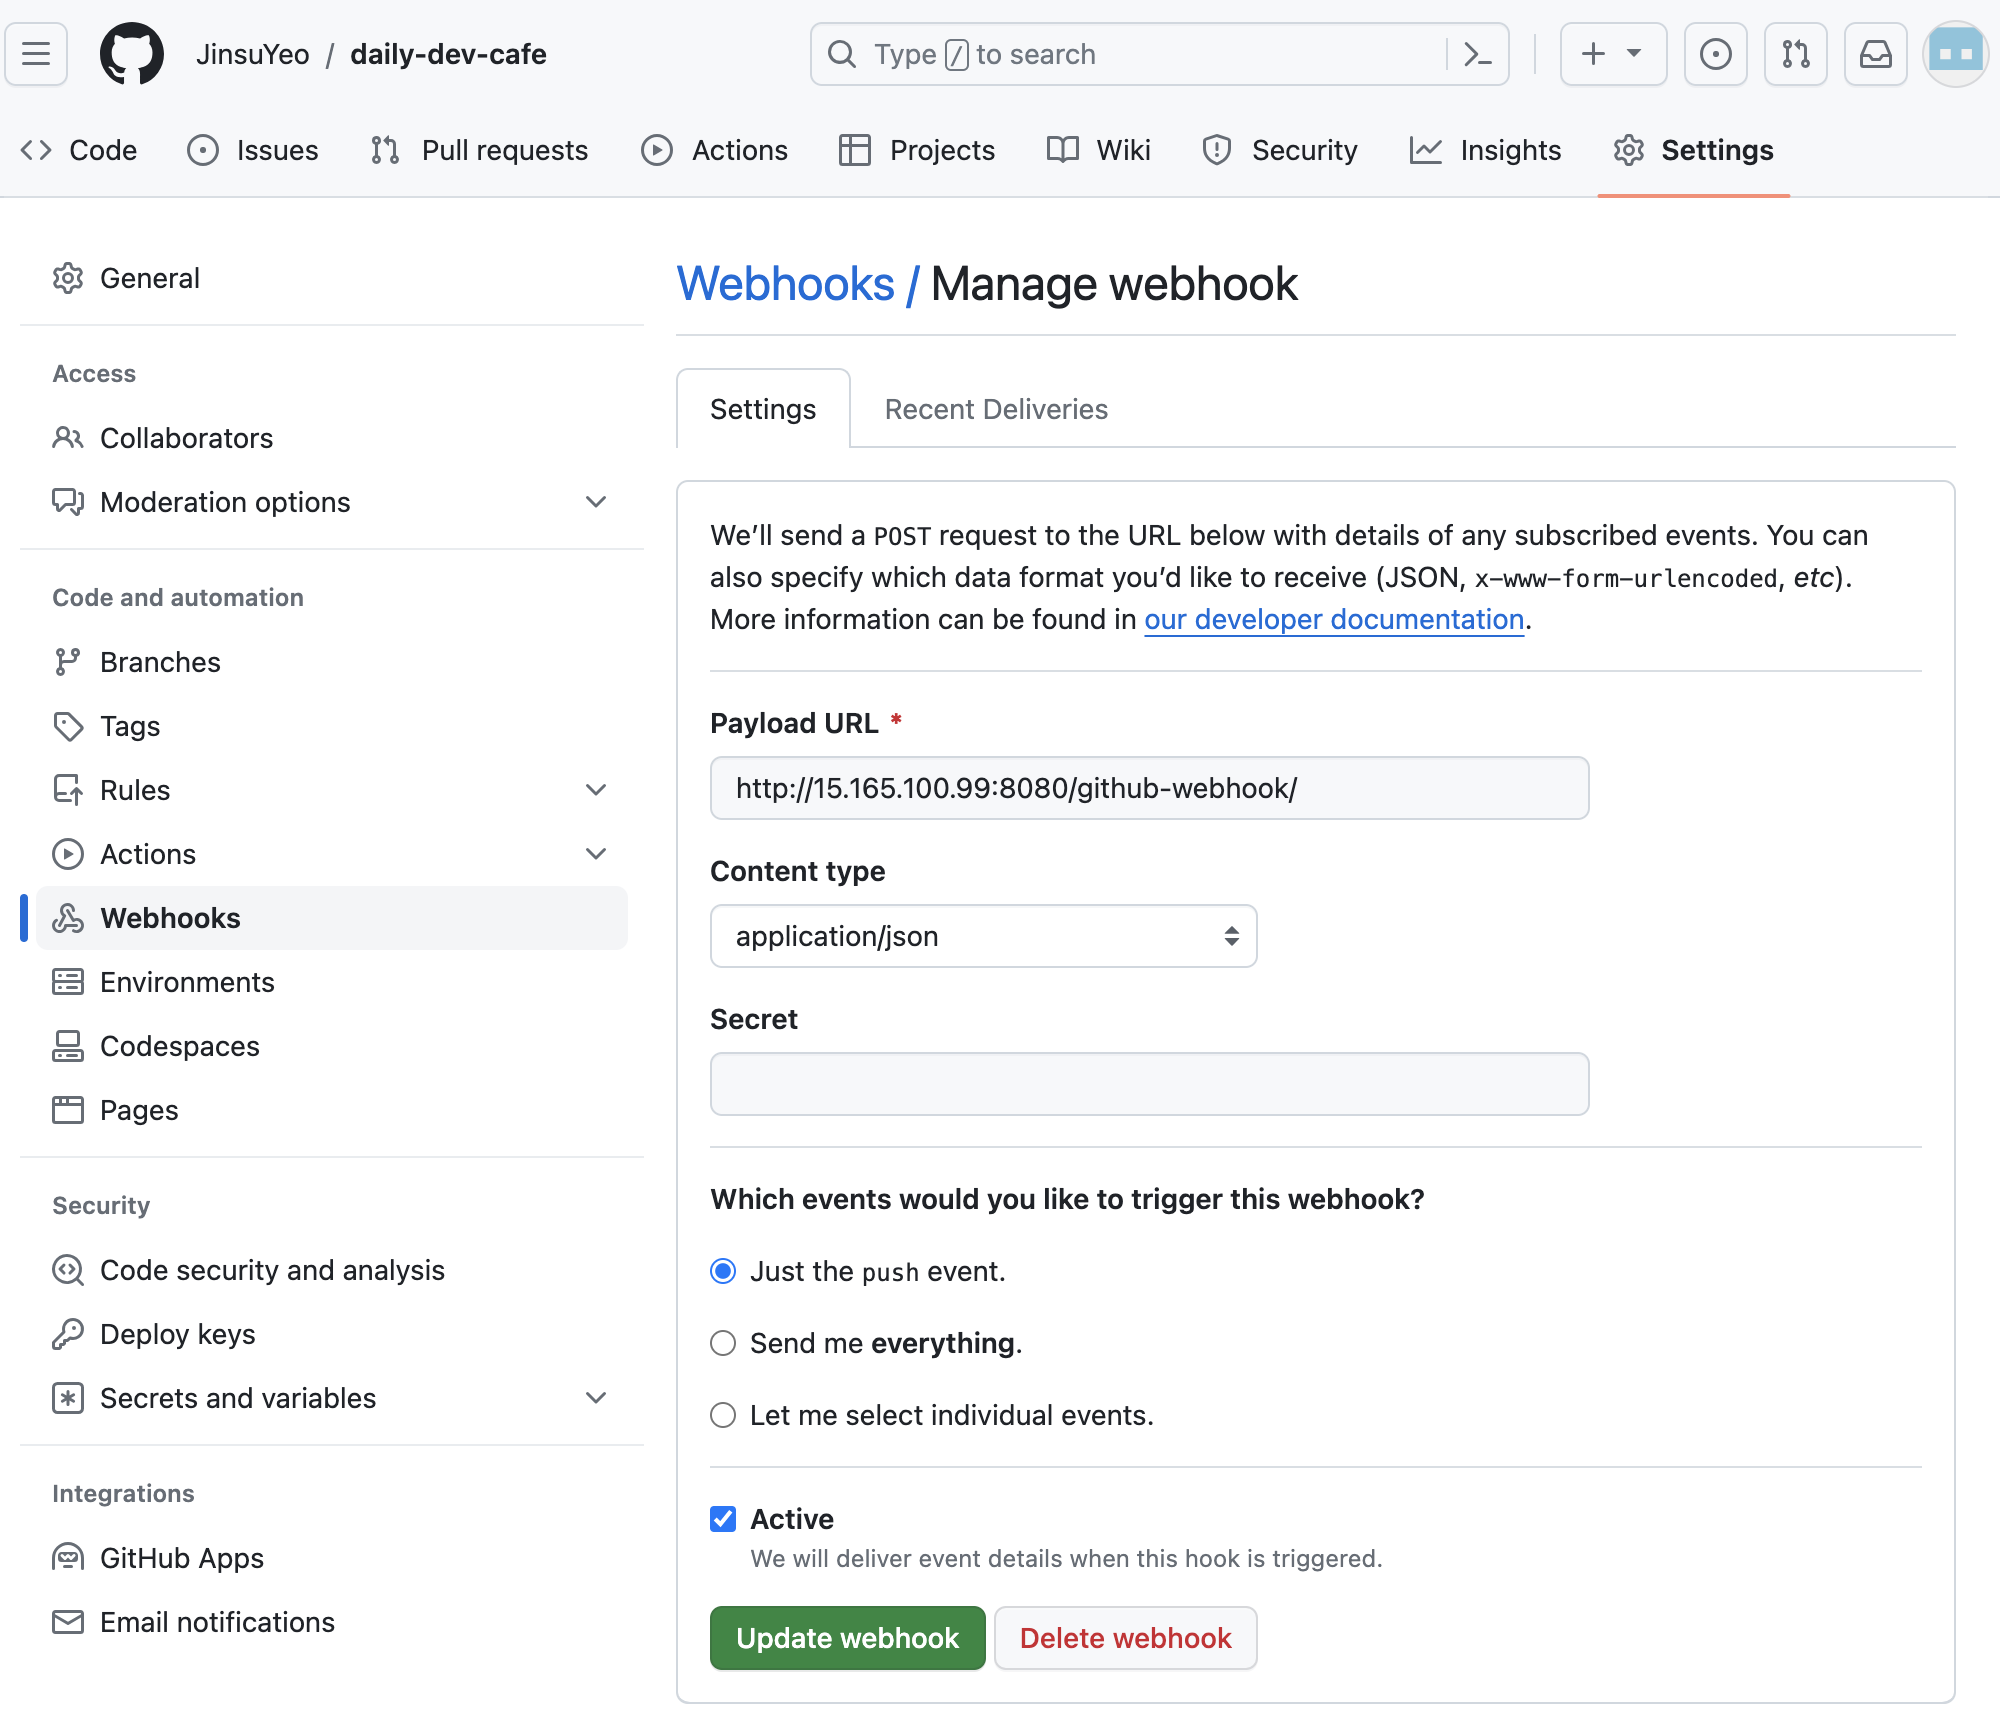Open the Actions repository tab
Image resolution: width=2000 pixels, height=1734 pixels.
(x=715, y=150)
